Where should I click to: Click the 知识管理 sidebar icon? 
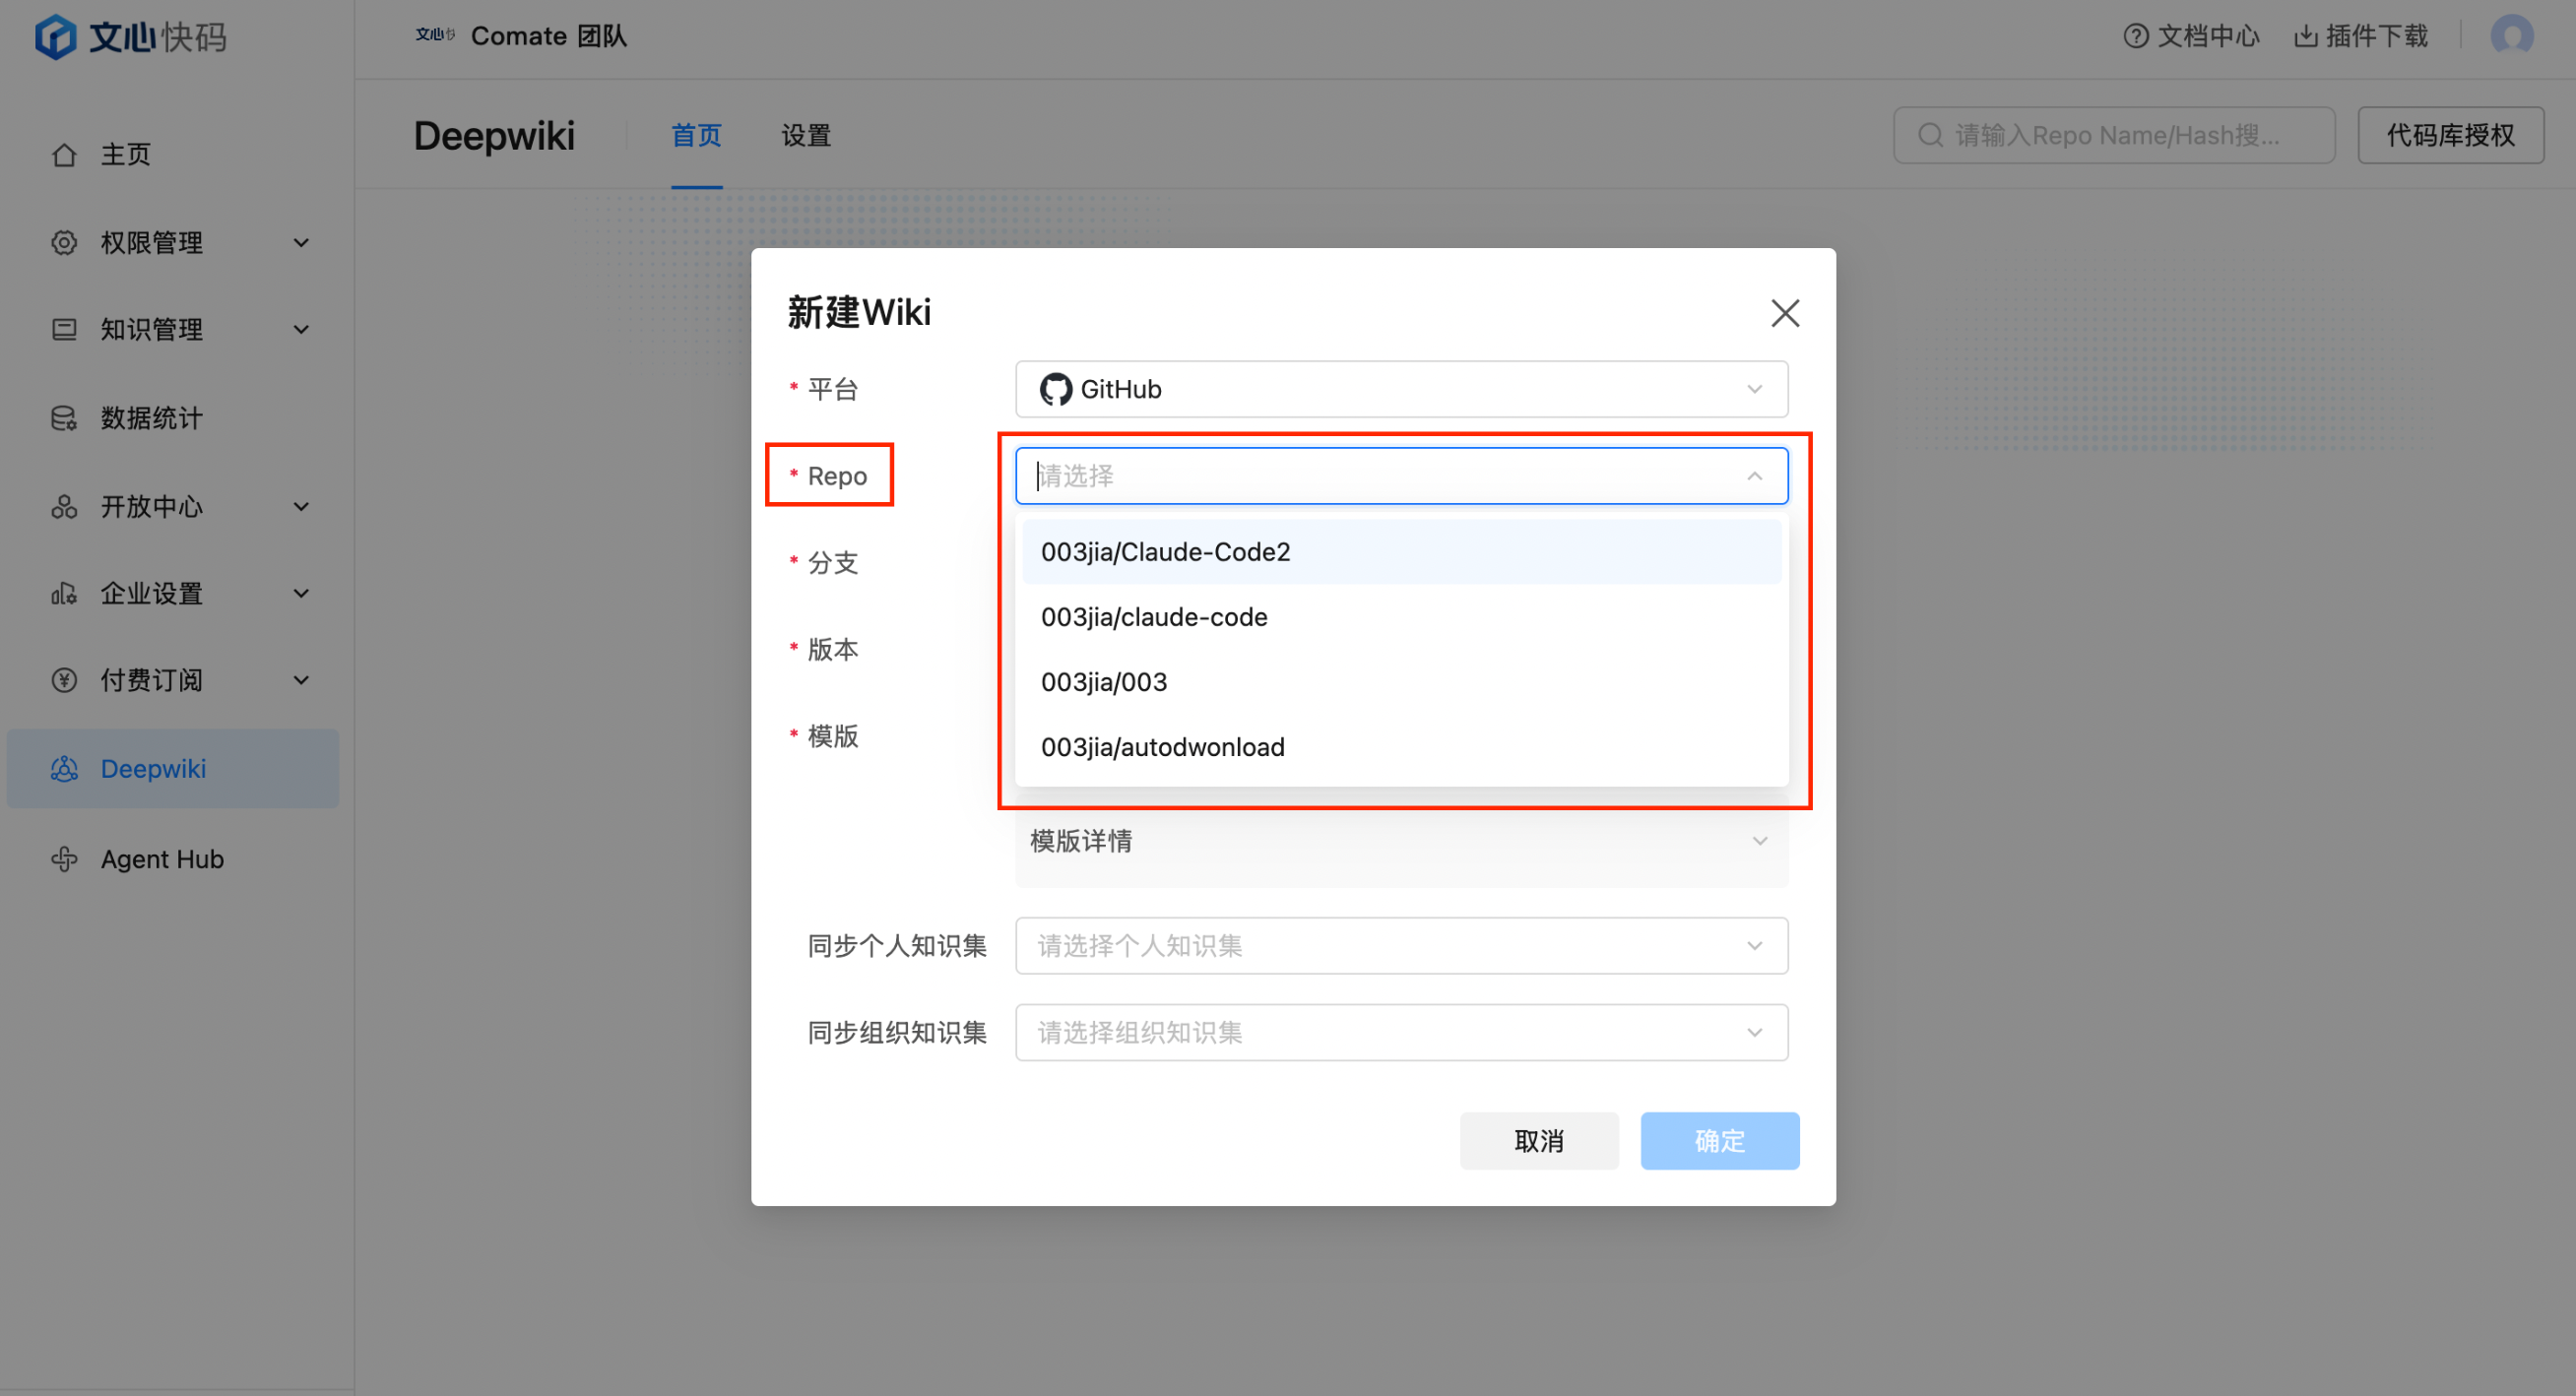click(x=64, y=330)
